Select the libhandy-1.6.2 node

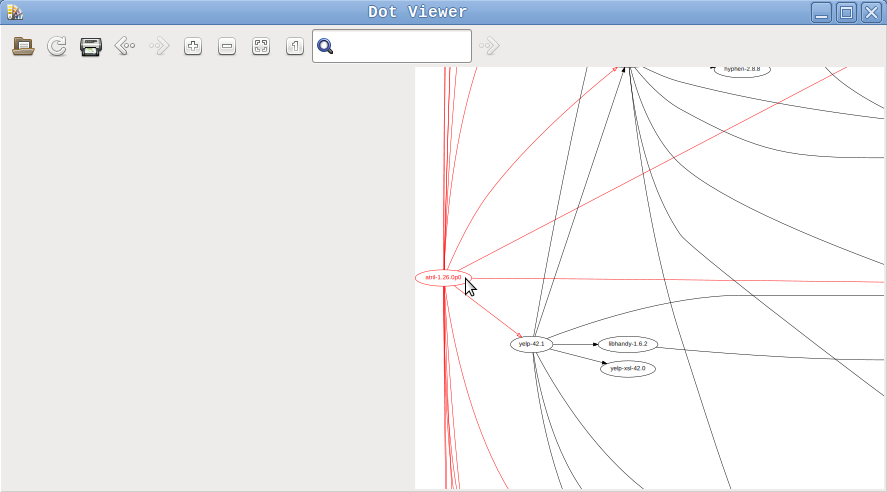pyautogui.click(x=628, y=344)
